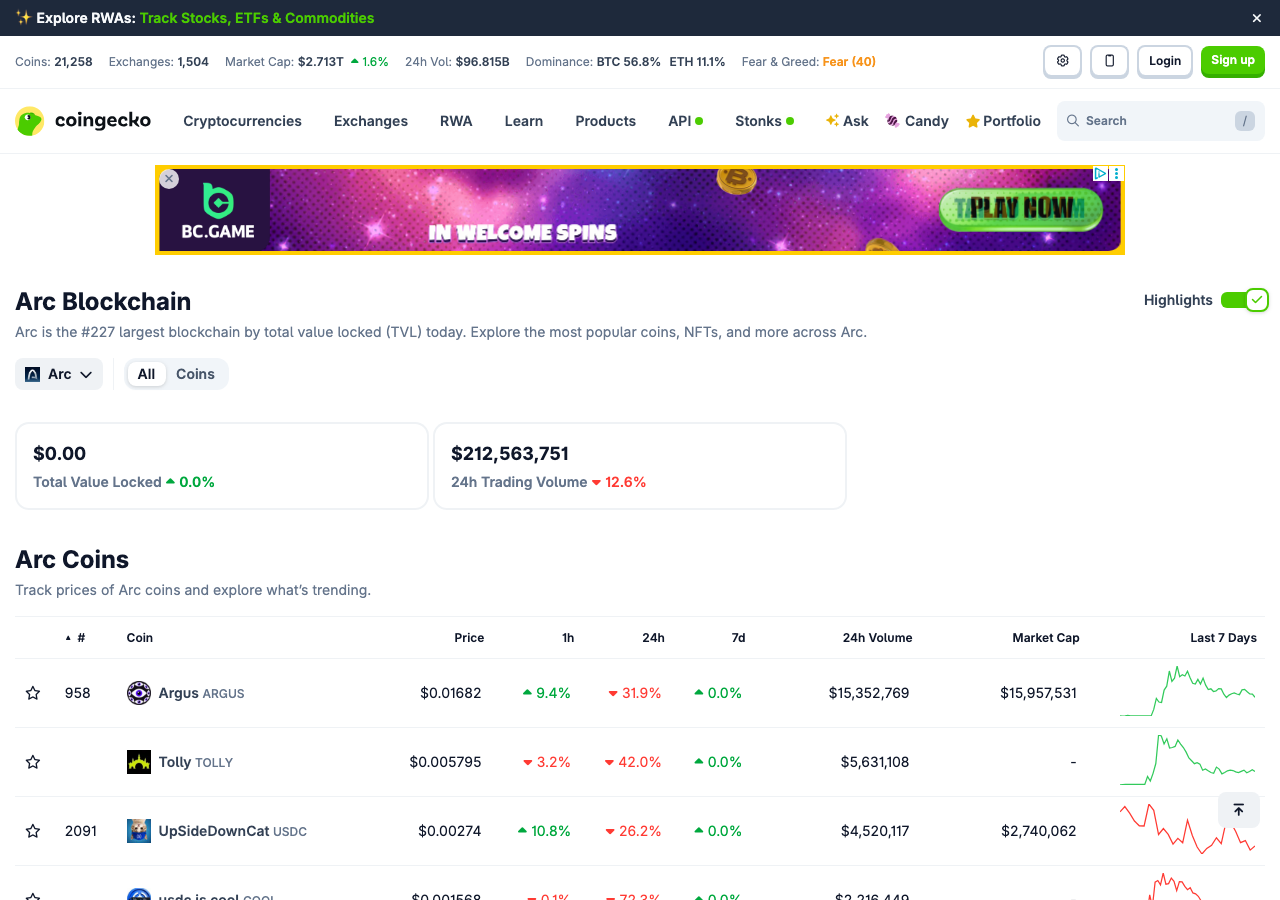Click Argus price $0.01682

point(450,693)
